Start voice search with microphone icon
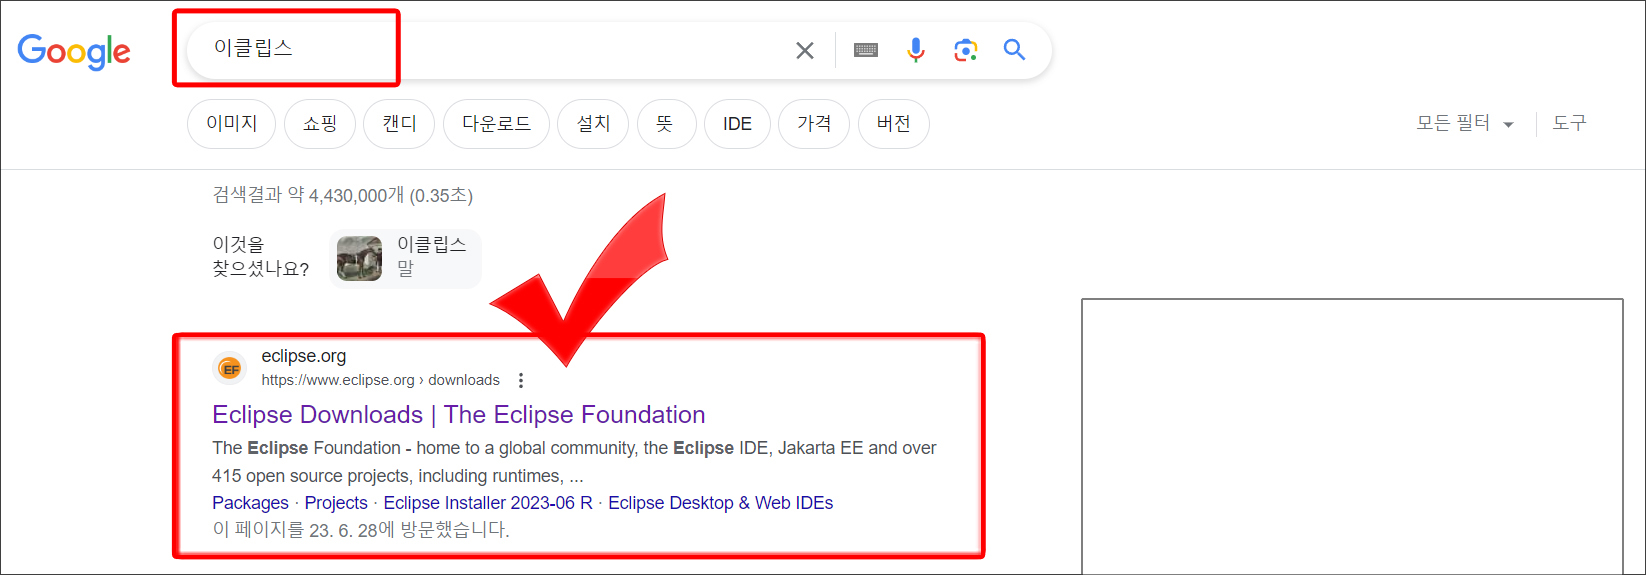This screenshot has height=575, width=1646. click(915, 50)
